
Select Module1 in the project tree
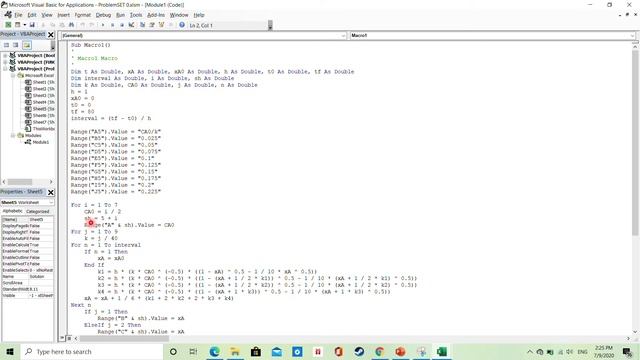pos(37,142)
